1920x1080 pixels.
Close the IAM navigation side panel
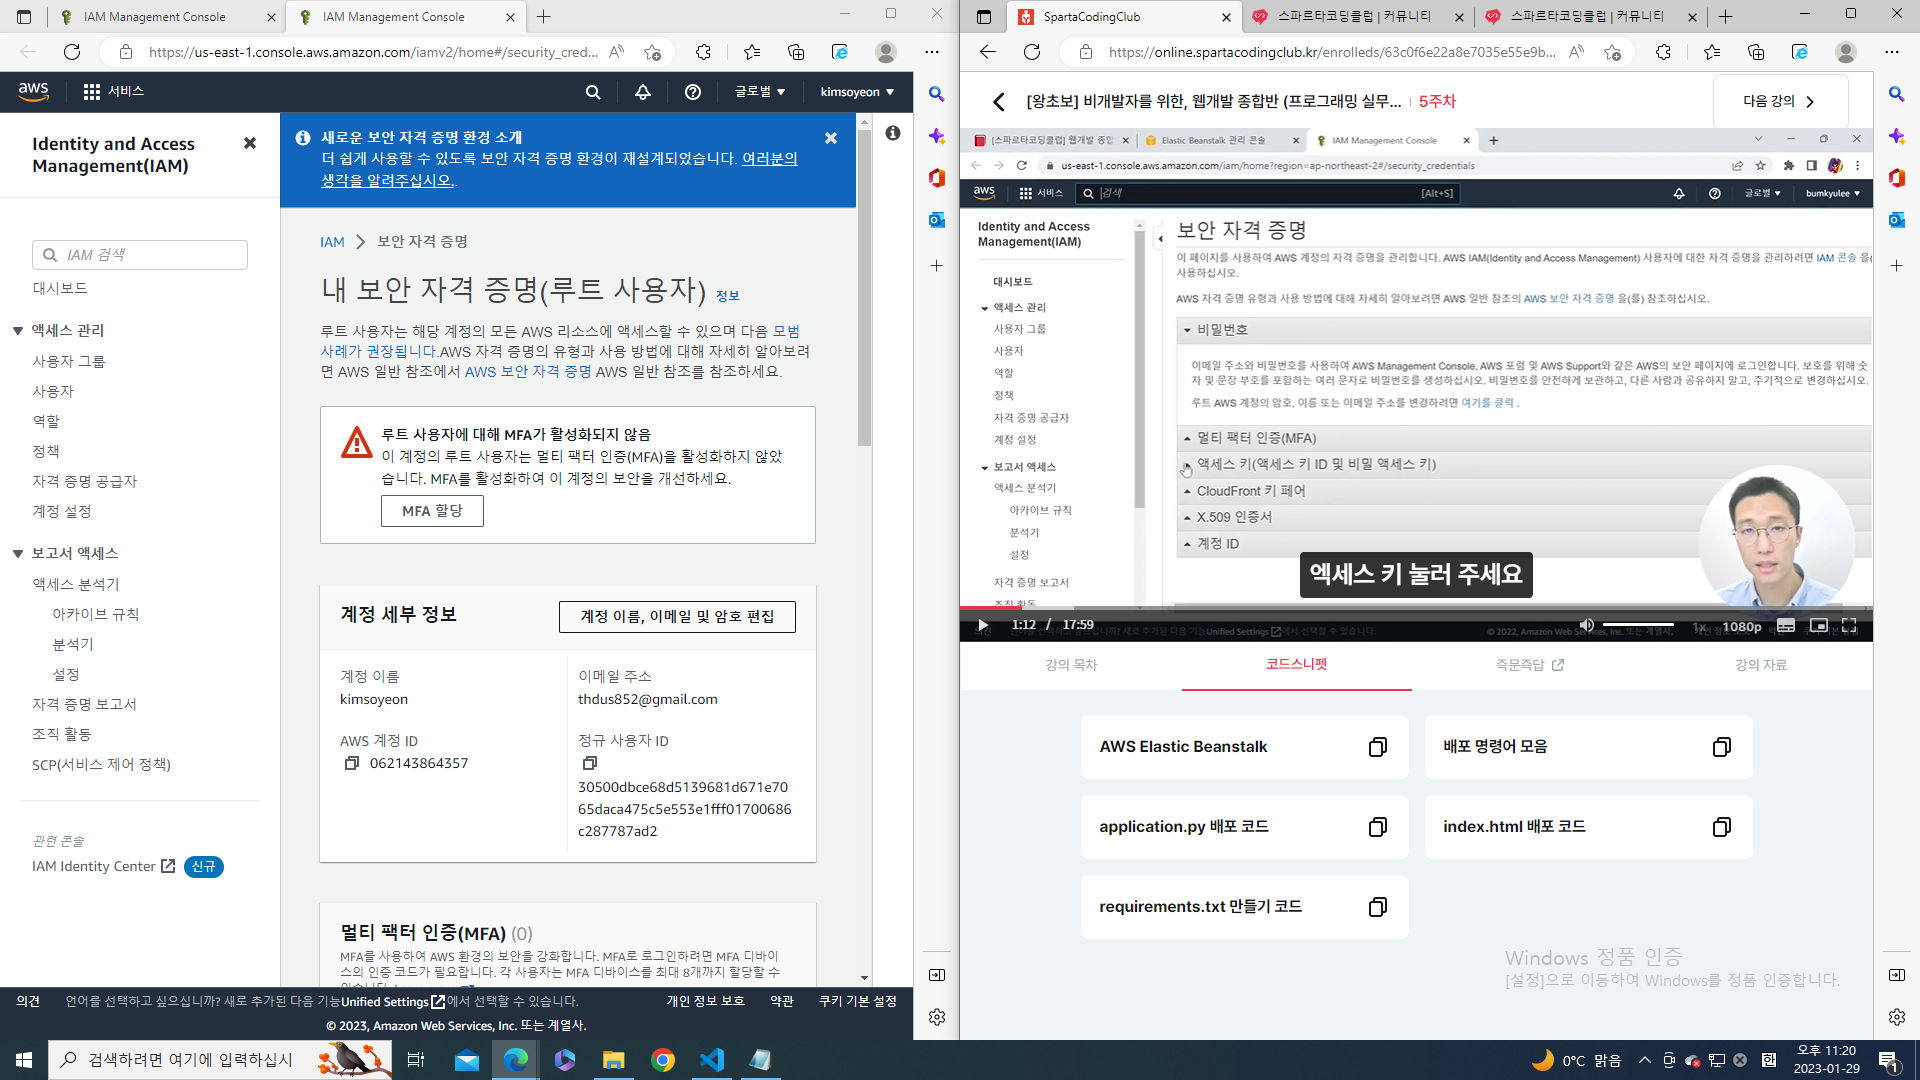[250, 143]
